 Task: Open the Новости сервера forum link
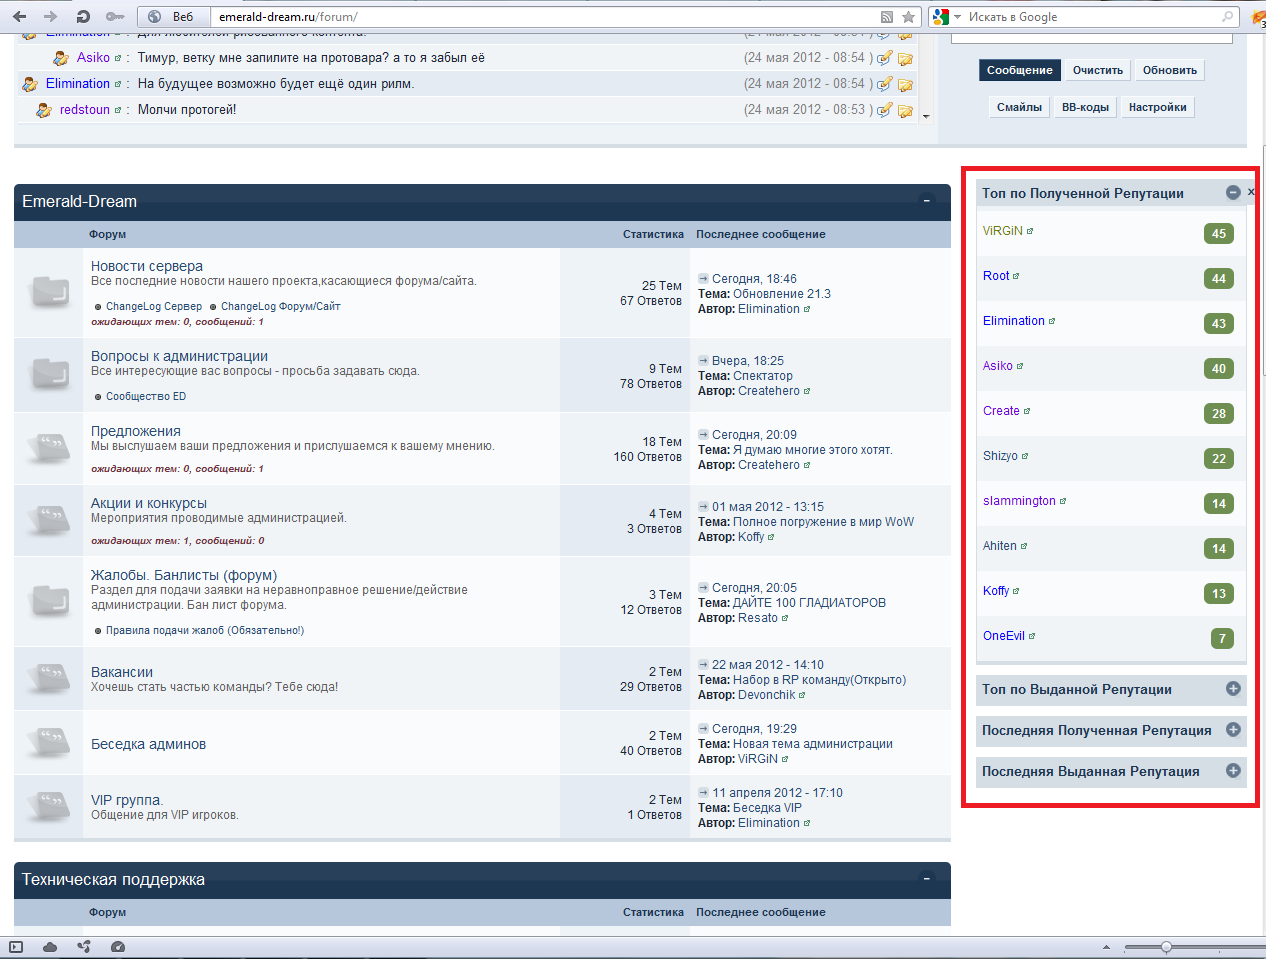pos(147,266)
